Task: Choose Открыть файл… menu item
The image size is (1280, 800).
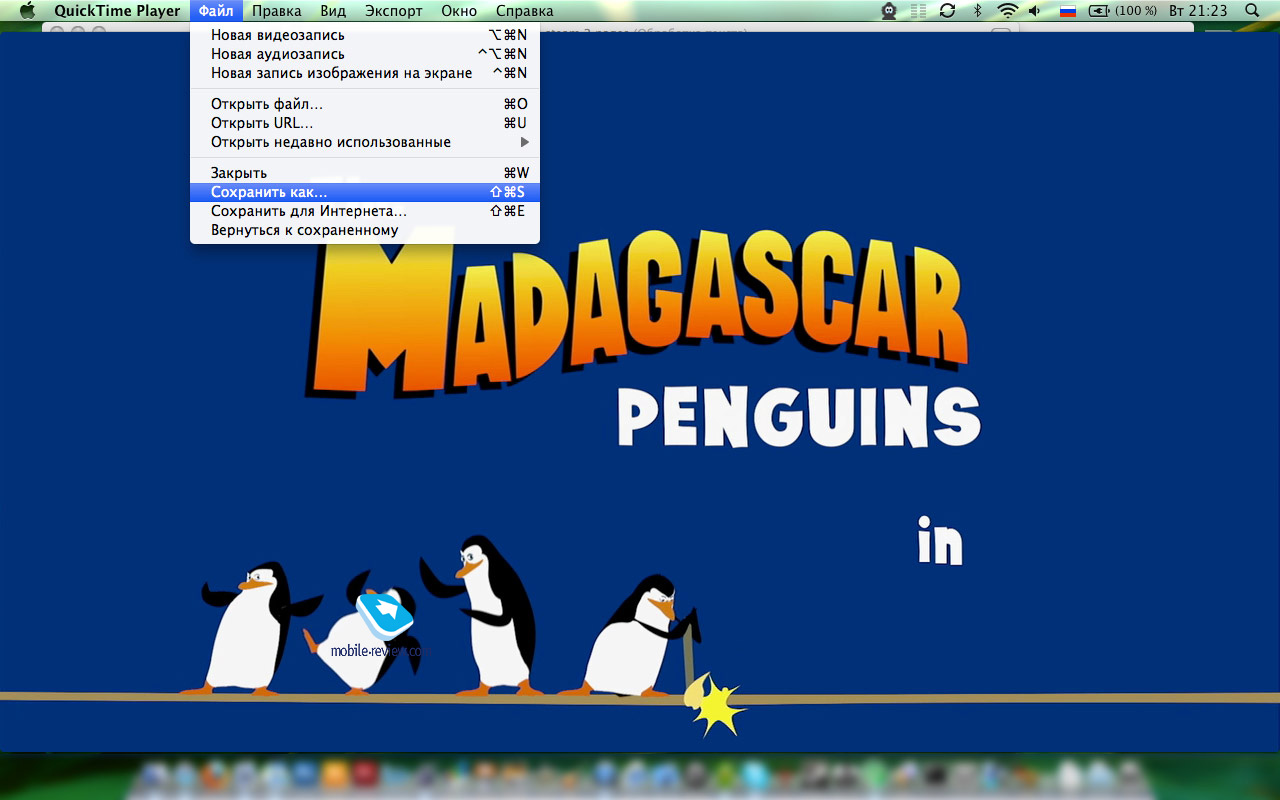Action: pyautogui.click(x=365, y=104)
